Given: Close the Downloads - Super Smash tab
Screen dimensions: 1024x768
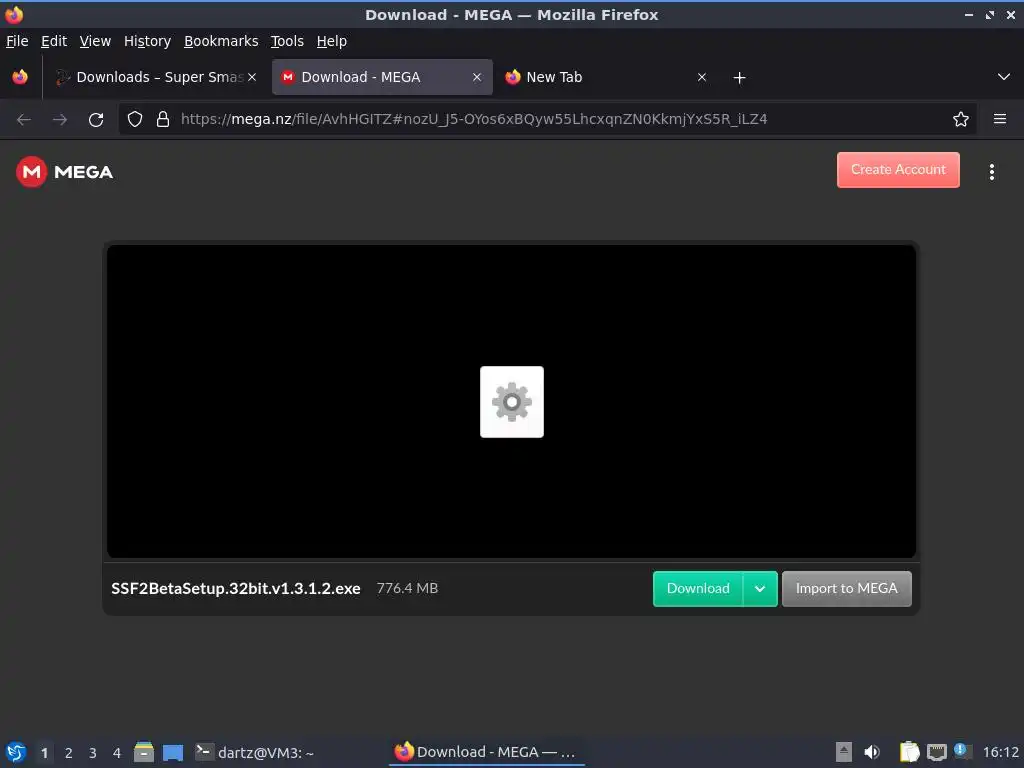Looking at the screenshot, I should pyautogui.click(x=252, y=77).
